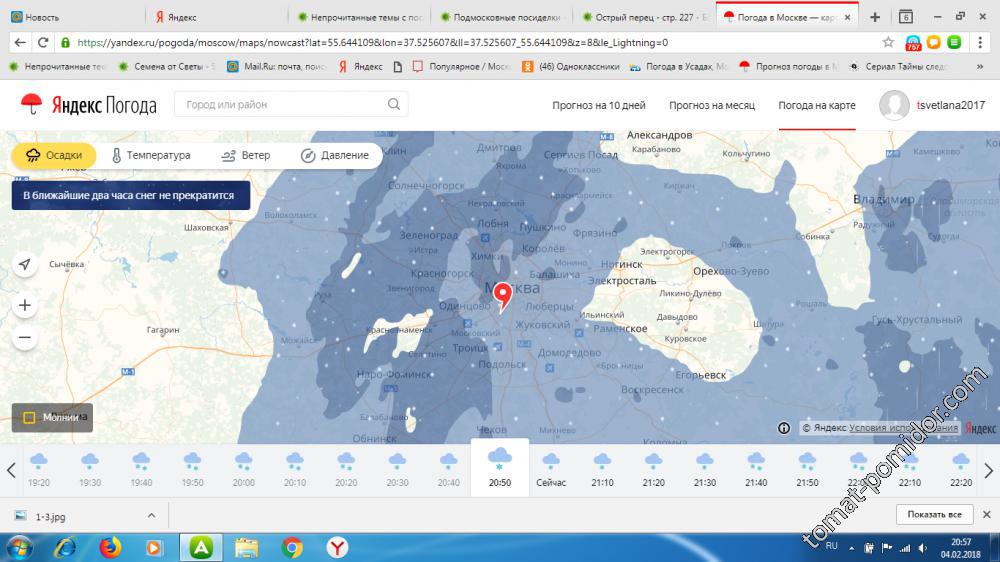Open the Mail.Ru bookmark

point(278,66)
